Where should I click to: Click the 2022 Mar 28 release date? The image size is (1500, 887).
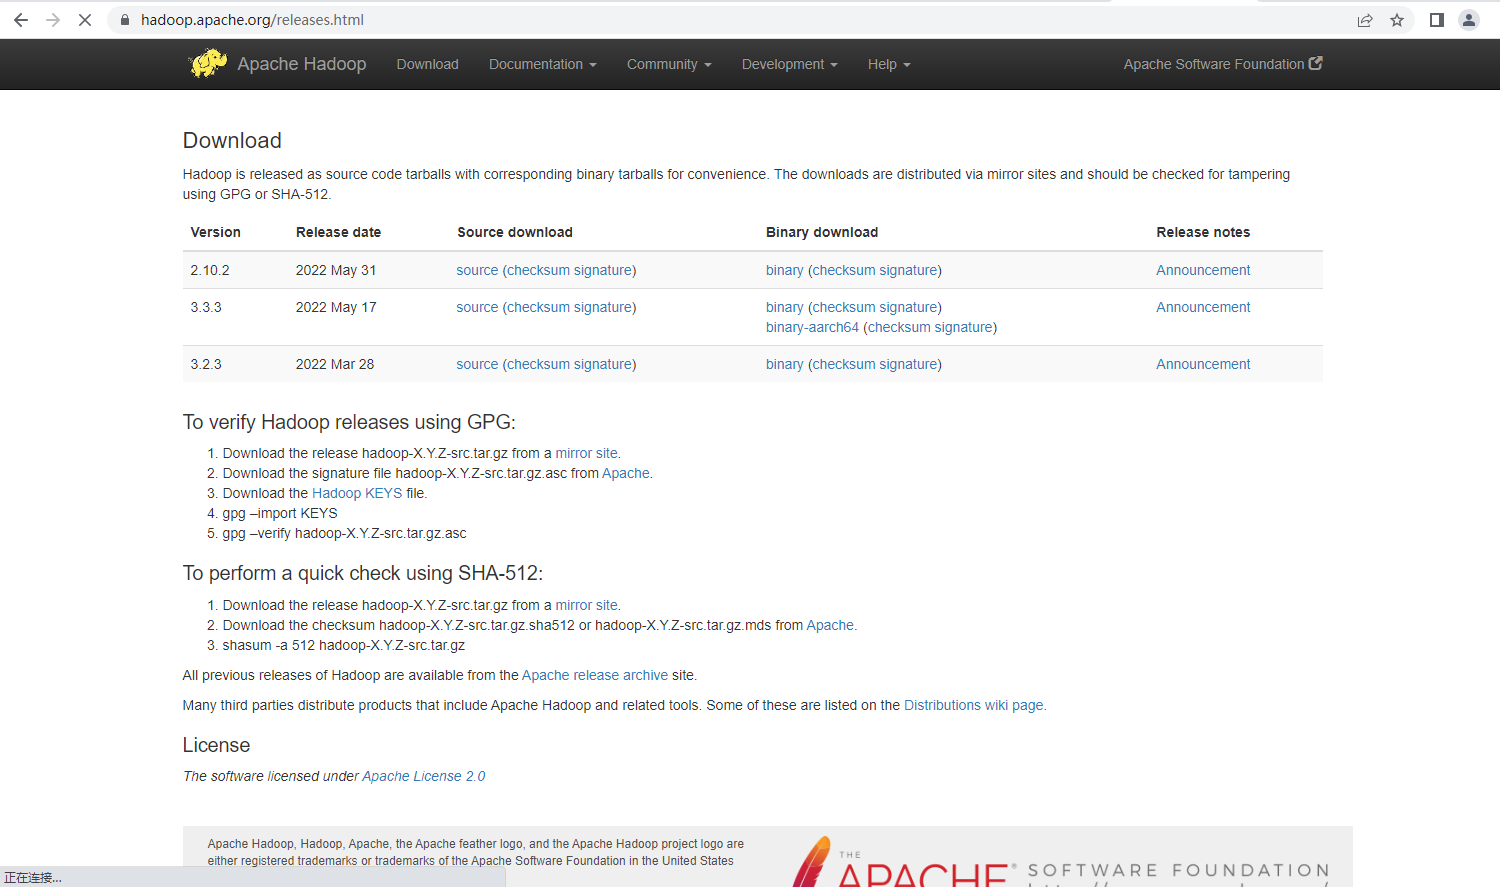tap(335, 364)
